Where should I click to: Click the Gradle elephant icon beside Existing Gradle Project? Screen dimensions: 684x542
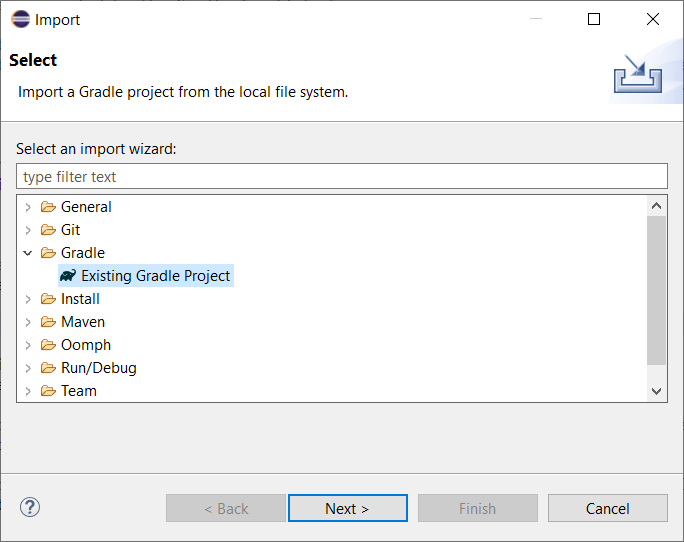pyautogui.click(x=69, y=276)
